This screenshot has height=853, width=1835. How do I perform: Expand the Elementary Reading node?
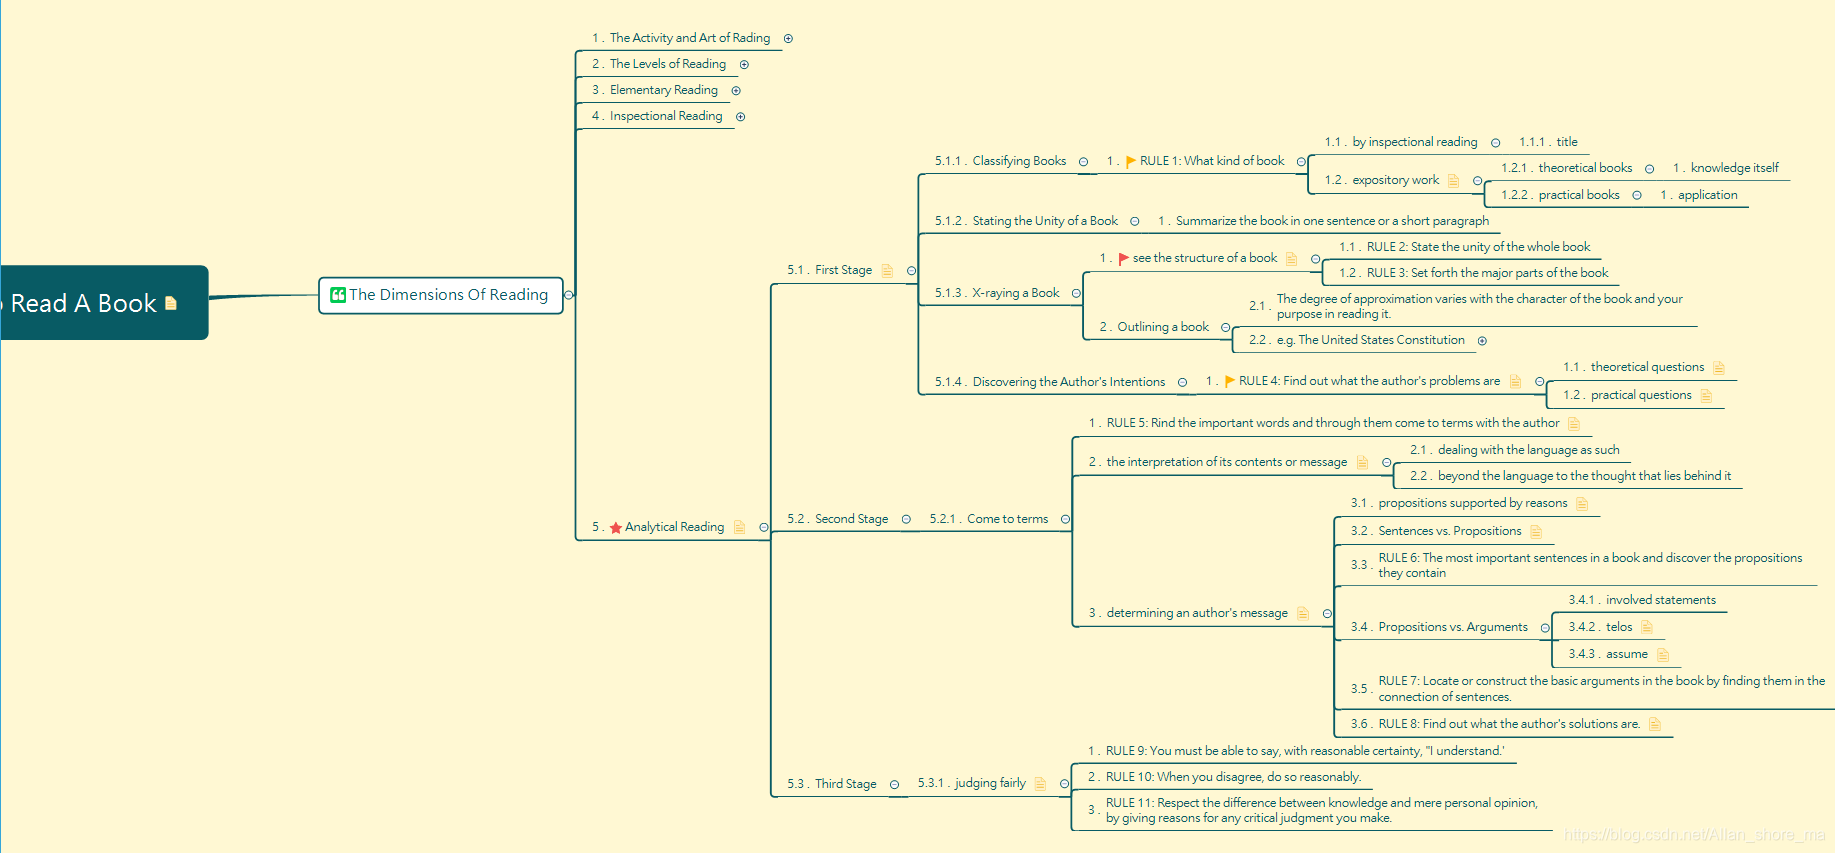point(736,91)
